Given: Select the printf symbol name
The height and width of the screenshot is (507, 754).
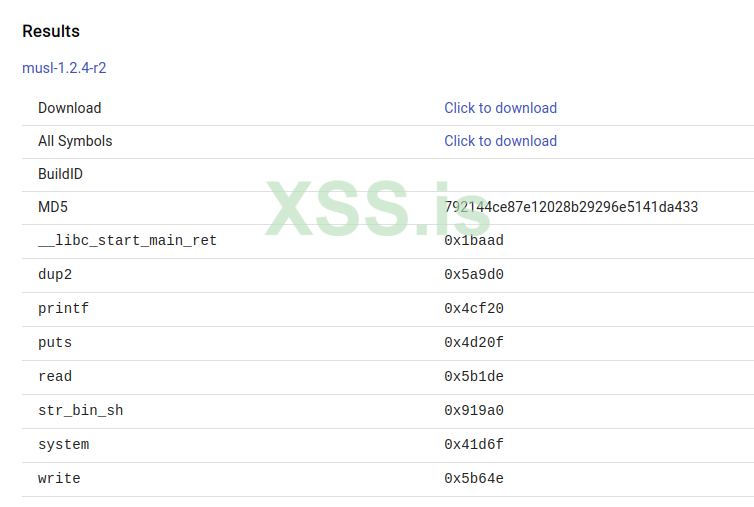Looking at the screenshot, I should click(63, 308).
